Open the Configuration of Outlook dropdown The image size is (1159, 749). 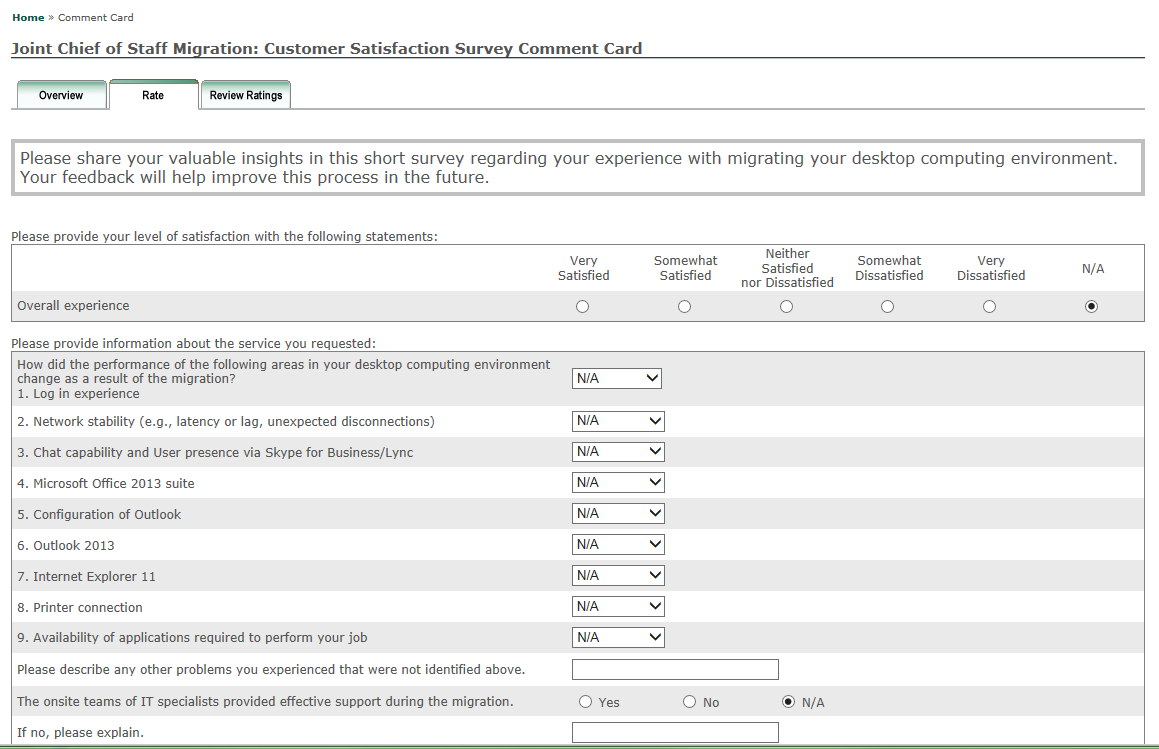point(618,514)
